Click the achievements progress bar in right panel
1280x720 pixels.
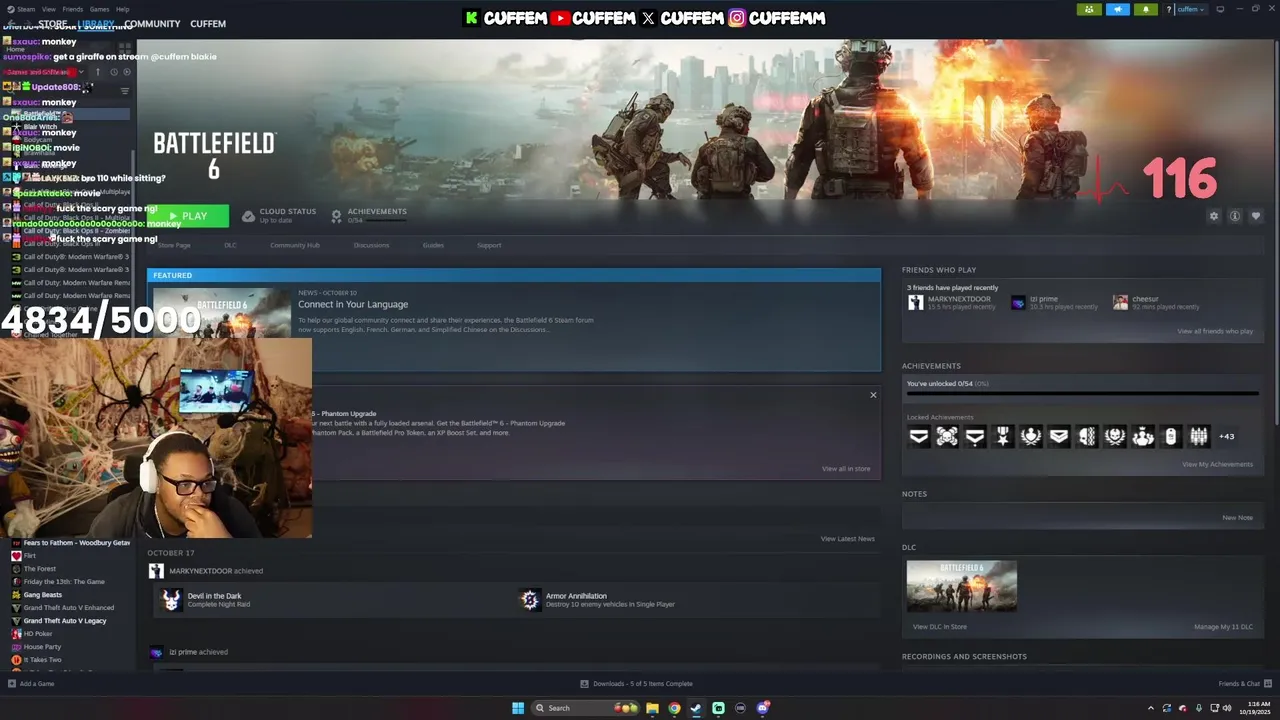(x=1082, y=394)
